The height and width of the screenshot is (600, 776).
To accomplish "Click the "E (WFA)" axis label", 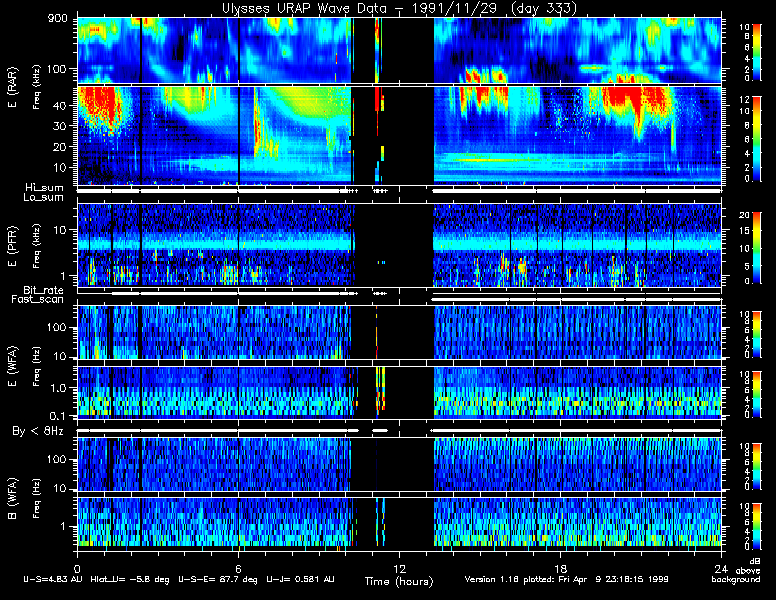I will [x=12, y=366].
